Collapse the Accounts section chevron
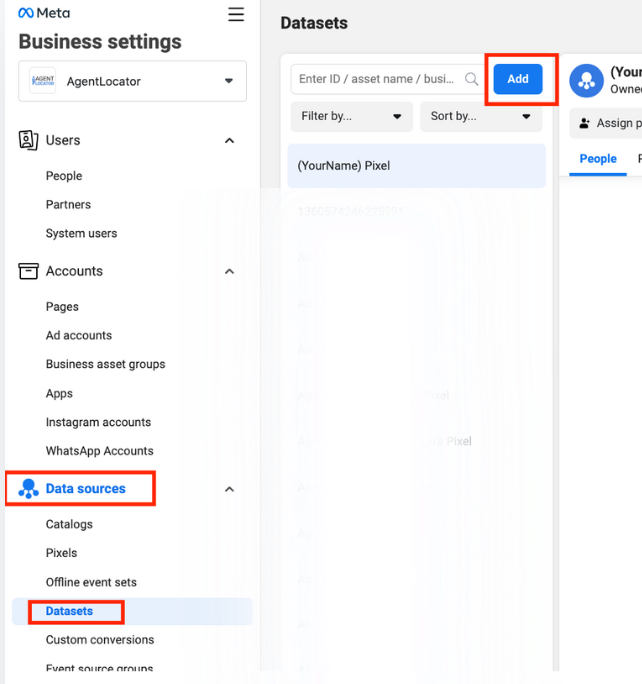The width and height of the screenshot is (642, 684). (229, 271)
